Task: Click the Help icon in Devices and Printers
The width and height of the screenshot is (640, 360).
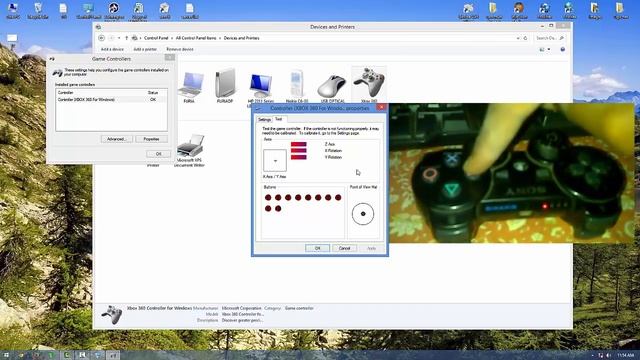Action: (562, 49)
